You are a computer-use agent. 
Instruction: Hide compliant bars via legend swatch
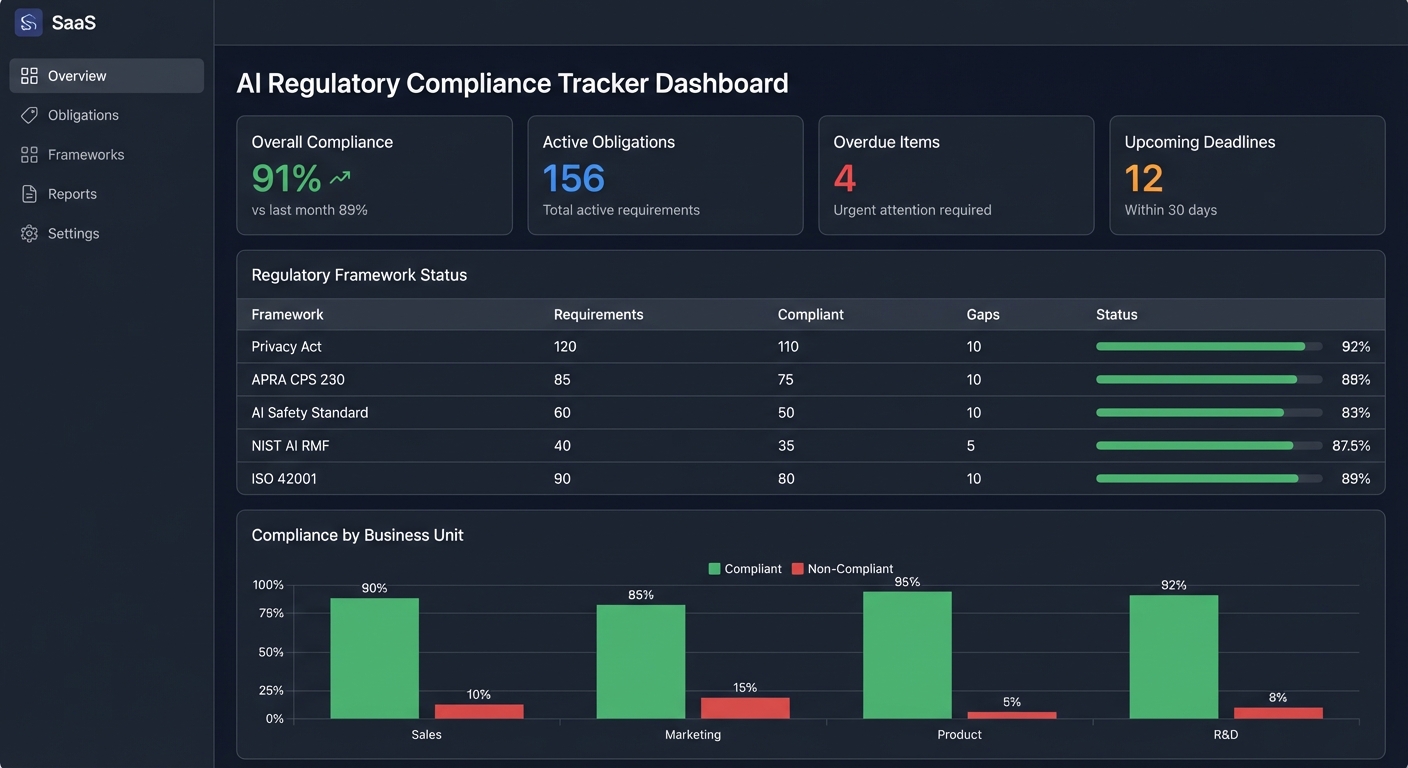(715, 568)
